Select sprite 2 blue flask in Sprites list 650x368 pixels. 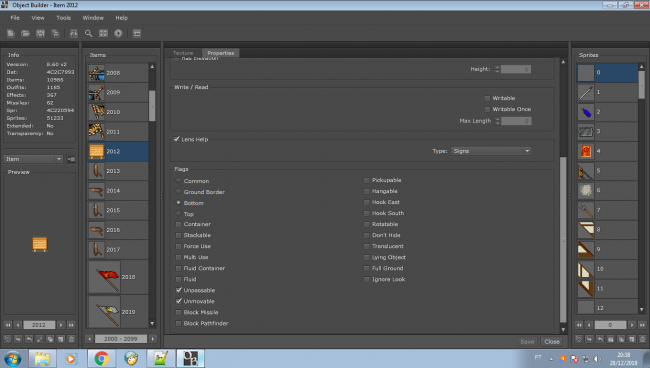coord(607,112)
